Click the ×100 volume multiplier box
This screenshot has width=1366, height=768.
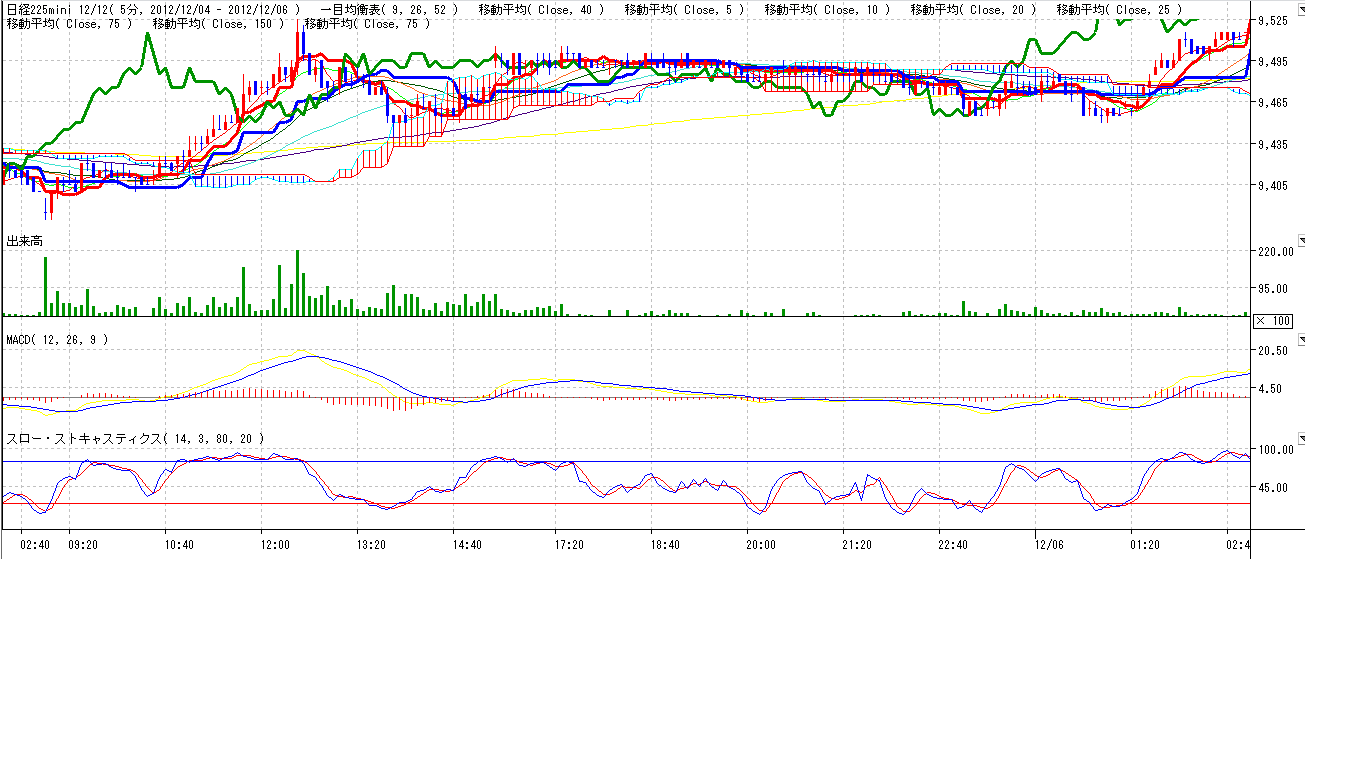(1273, 320)
